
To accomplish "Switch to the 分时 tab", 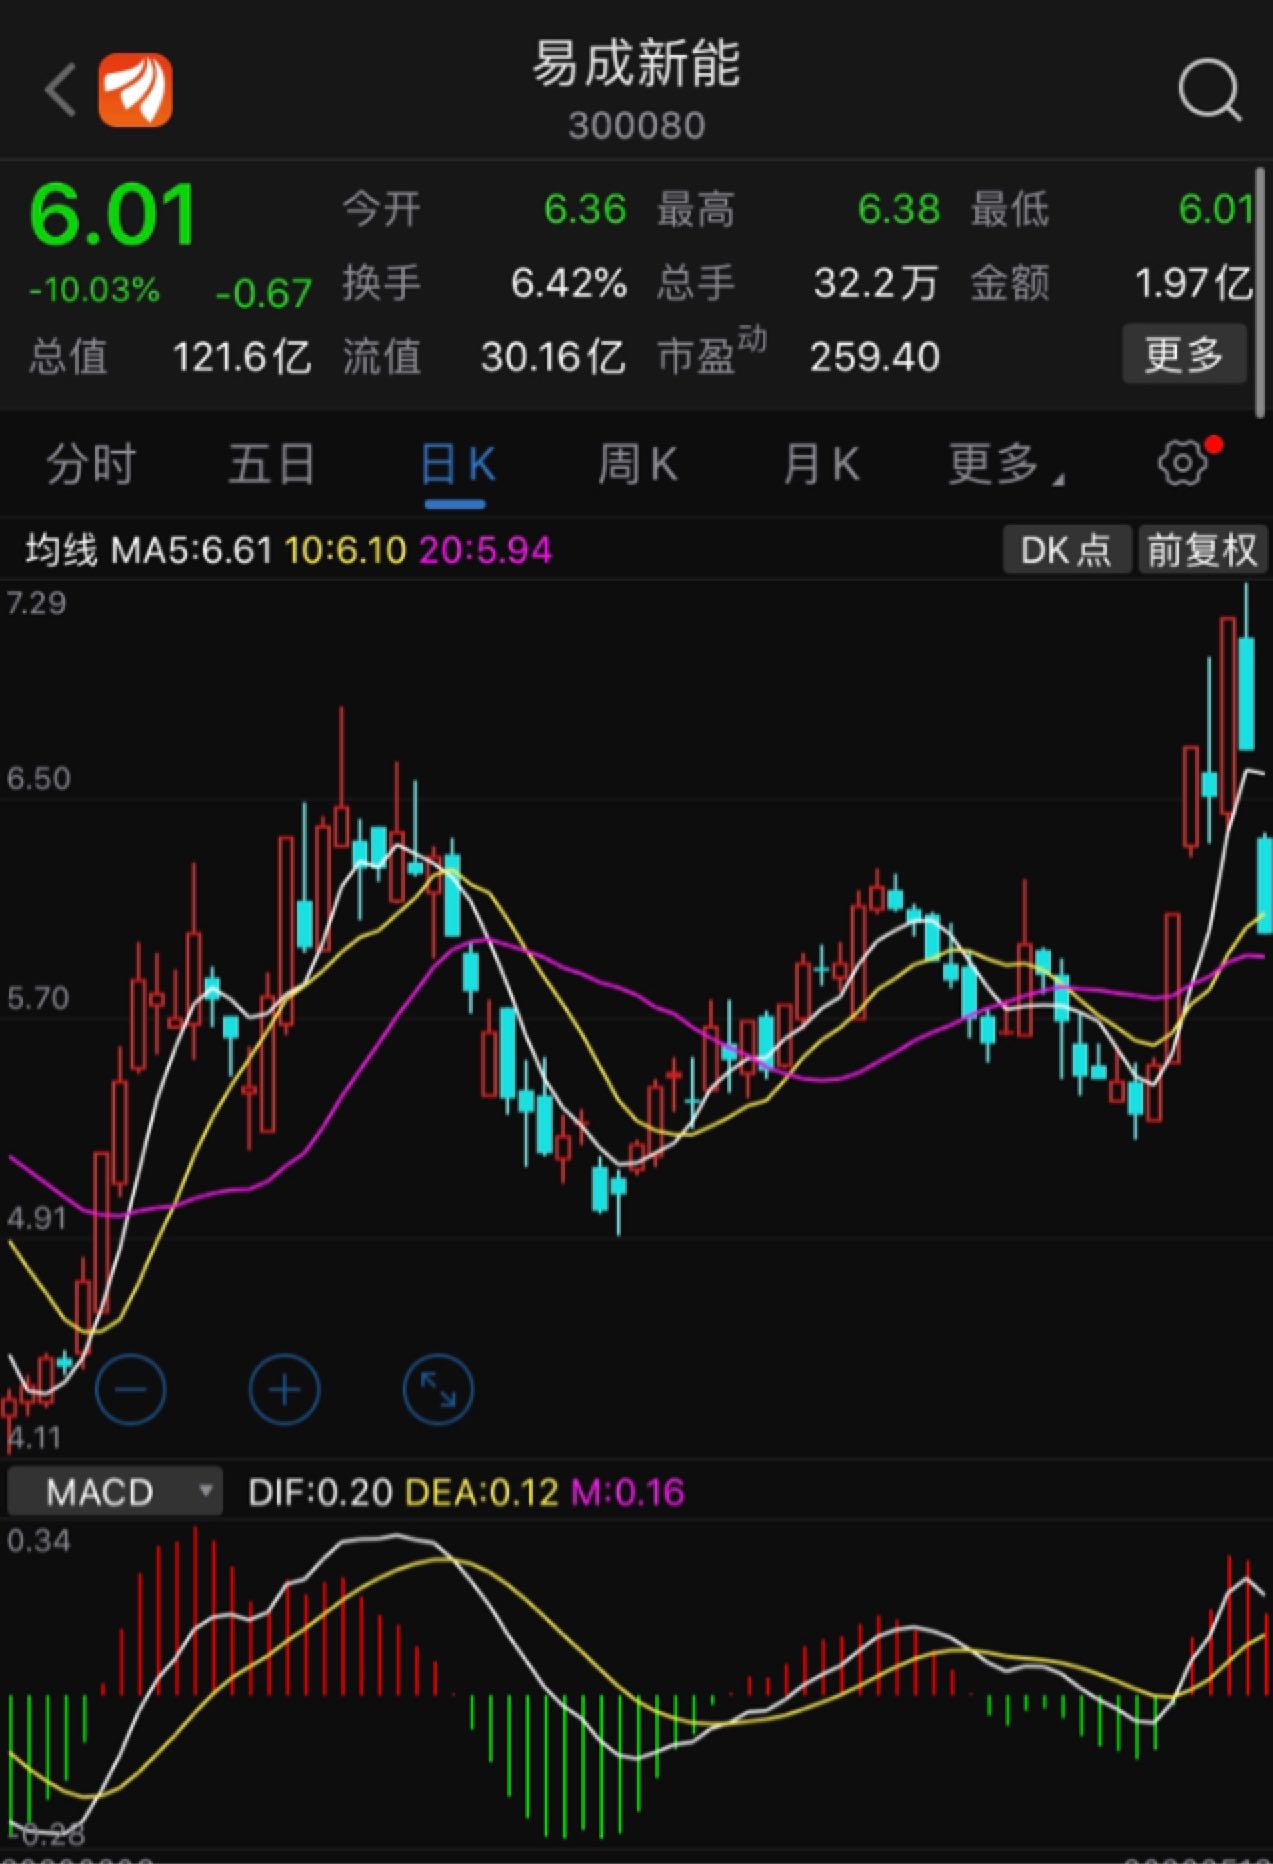I will [x=91, y=465].
